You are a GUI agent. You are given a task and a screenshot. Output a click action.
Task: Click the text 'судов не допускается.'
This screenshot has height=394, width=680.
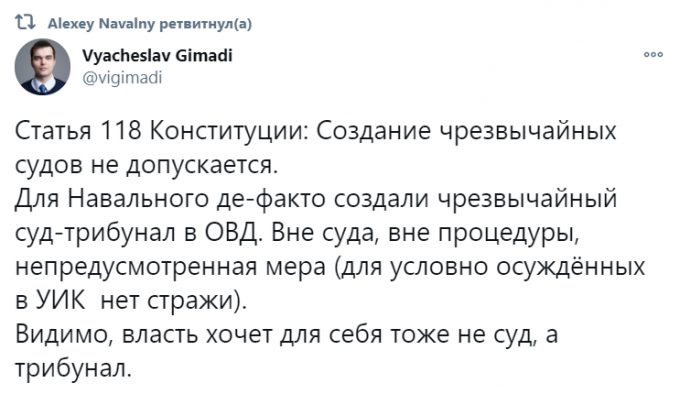point(146,165)
